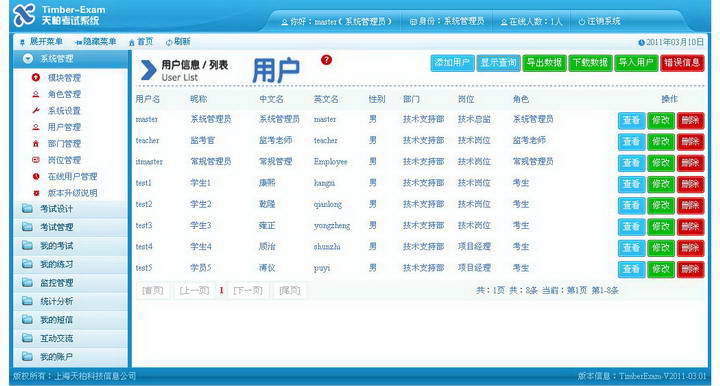Click the blue arrow beside 用户信息 heading
The width and height of the screenshot is (720, 386).
[148, 70]
